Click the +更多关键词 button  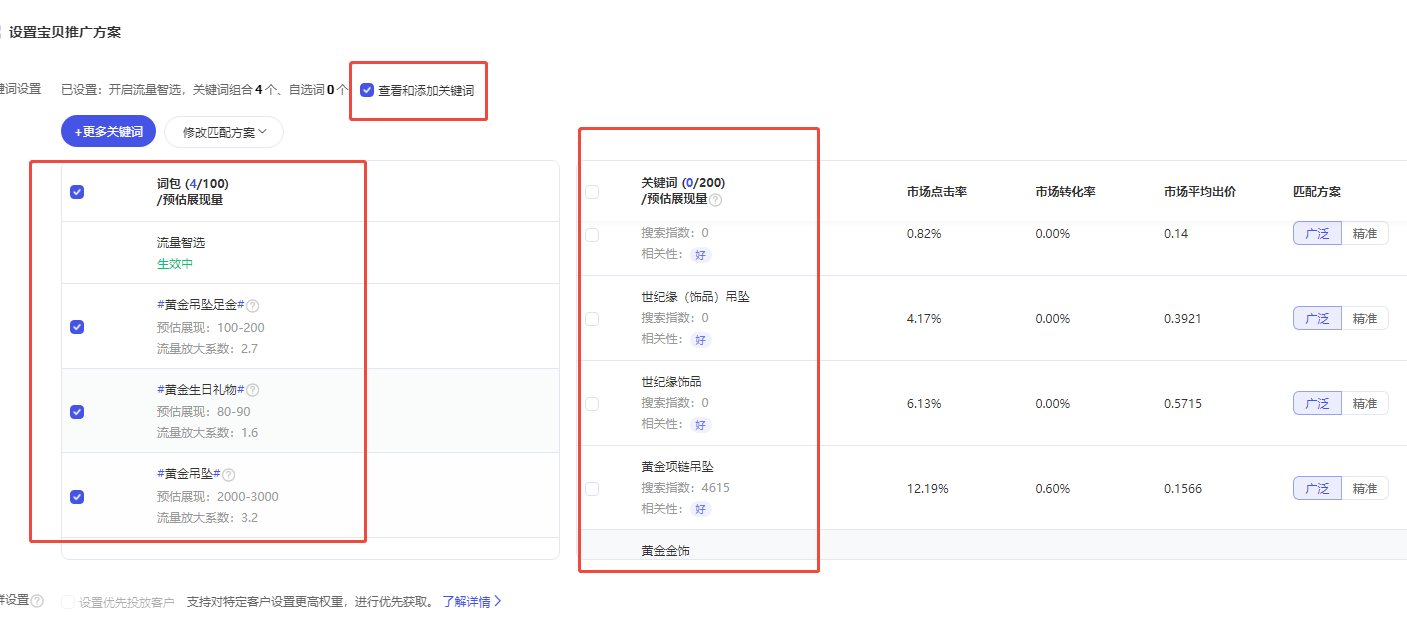click(108, 132)
